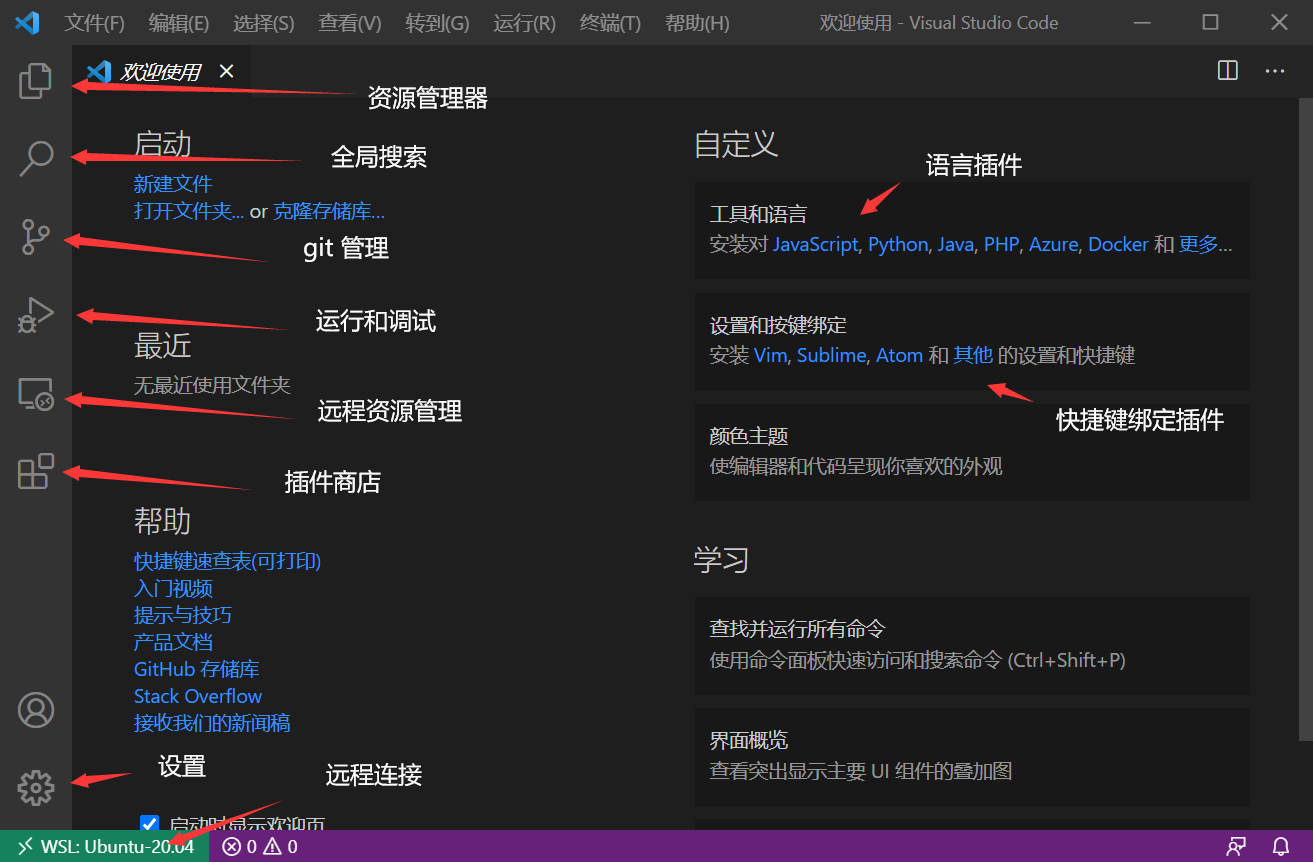Screen dimensions: 1313x862
Task: Click the 打开文件夹 link
Action: click(x=189, y=211)
